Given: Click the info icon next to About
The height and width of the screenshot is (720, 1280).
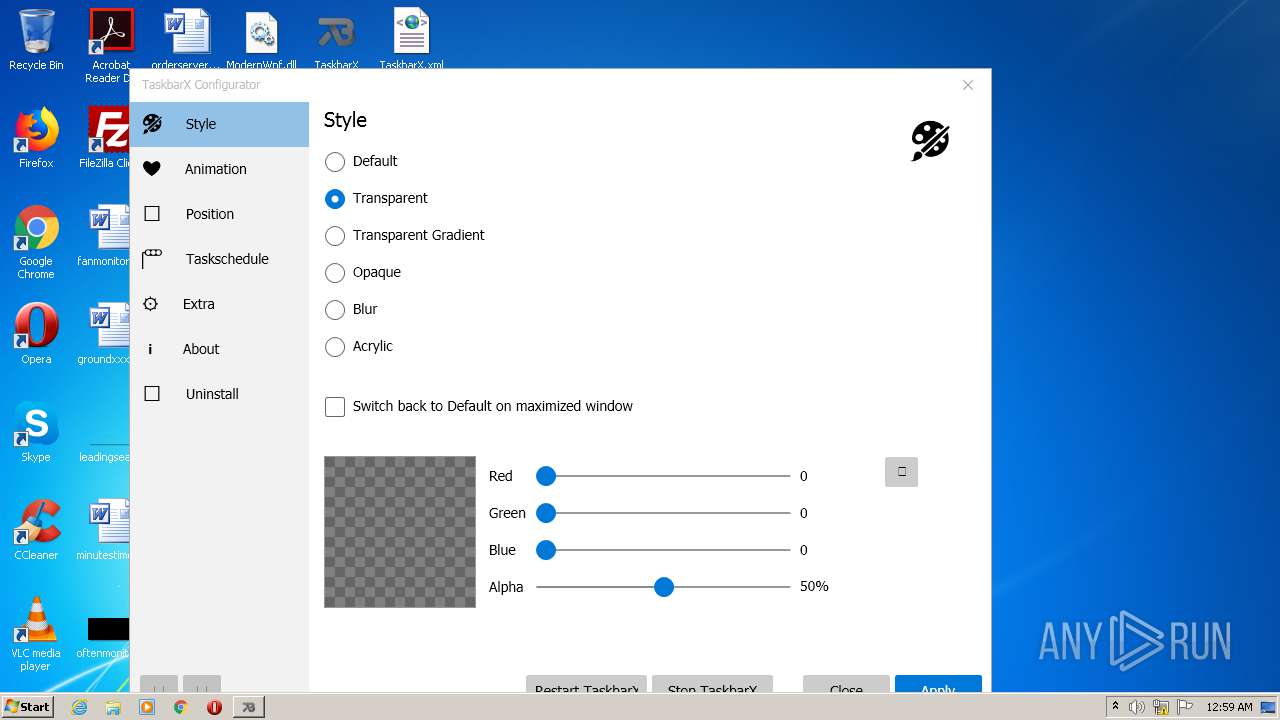Looking at the screenshot, I should [x=150, y=349].
